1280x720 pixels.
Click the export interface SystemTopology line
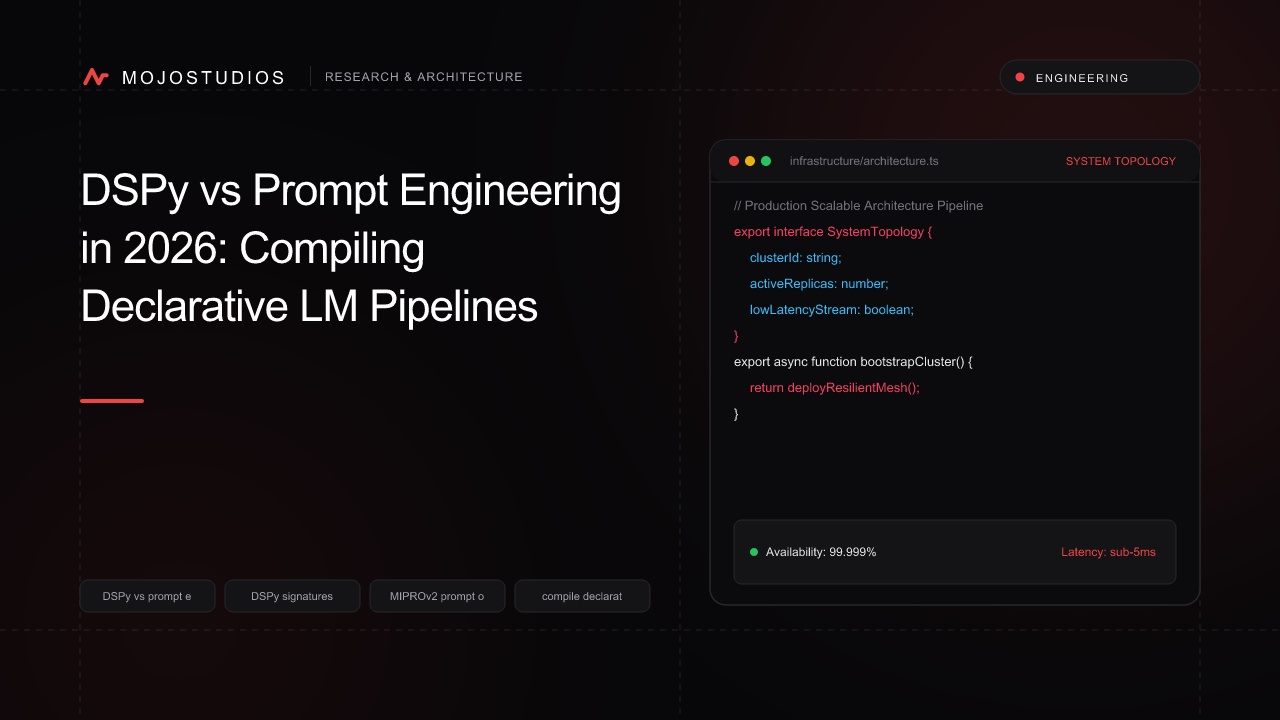tap(833, 231)
